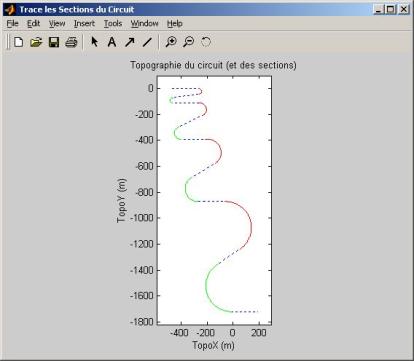This screenshot has width=414, height=361.
Task: Enable the Zoom Out magnifier
Action: [189, 42]
